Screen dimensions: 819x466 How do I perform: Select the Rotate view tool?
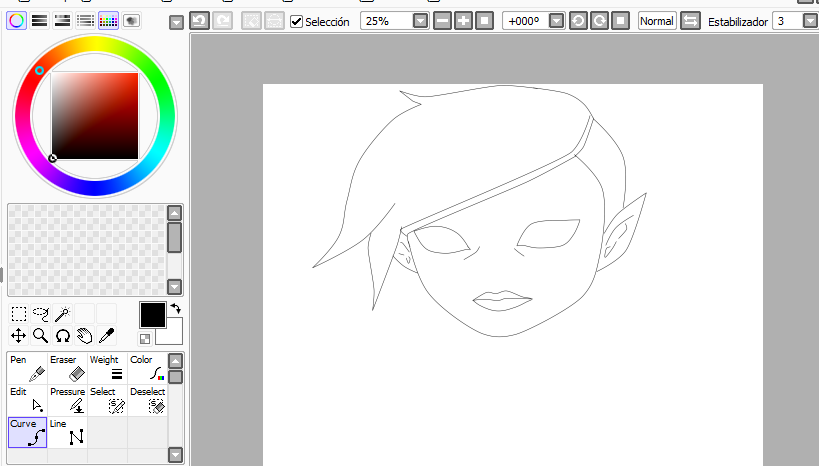coord(63,335)
